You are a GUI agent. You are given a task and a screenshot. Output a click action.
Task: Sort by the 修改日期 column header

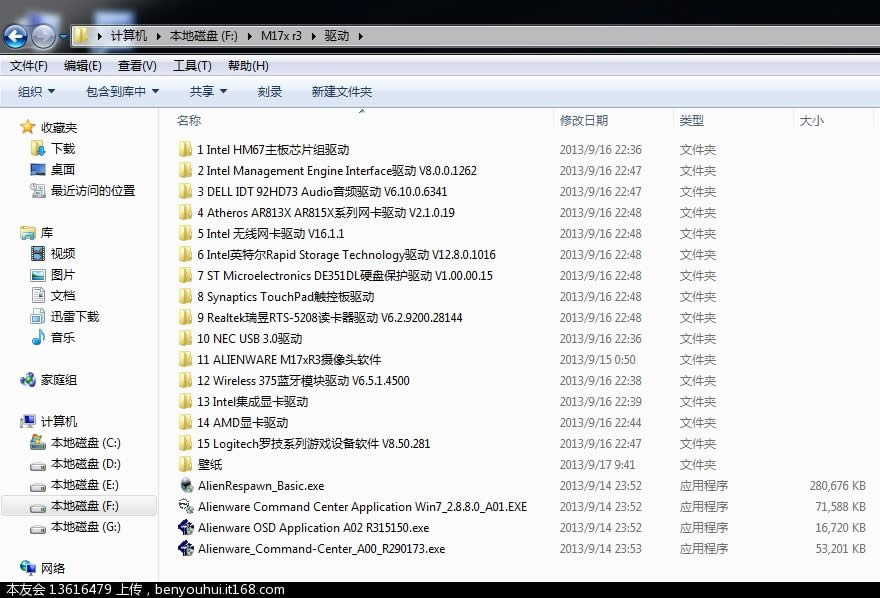tap(584, 121)
